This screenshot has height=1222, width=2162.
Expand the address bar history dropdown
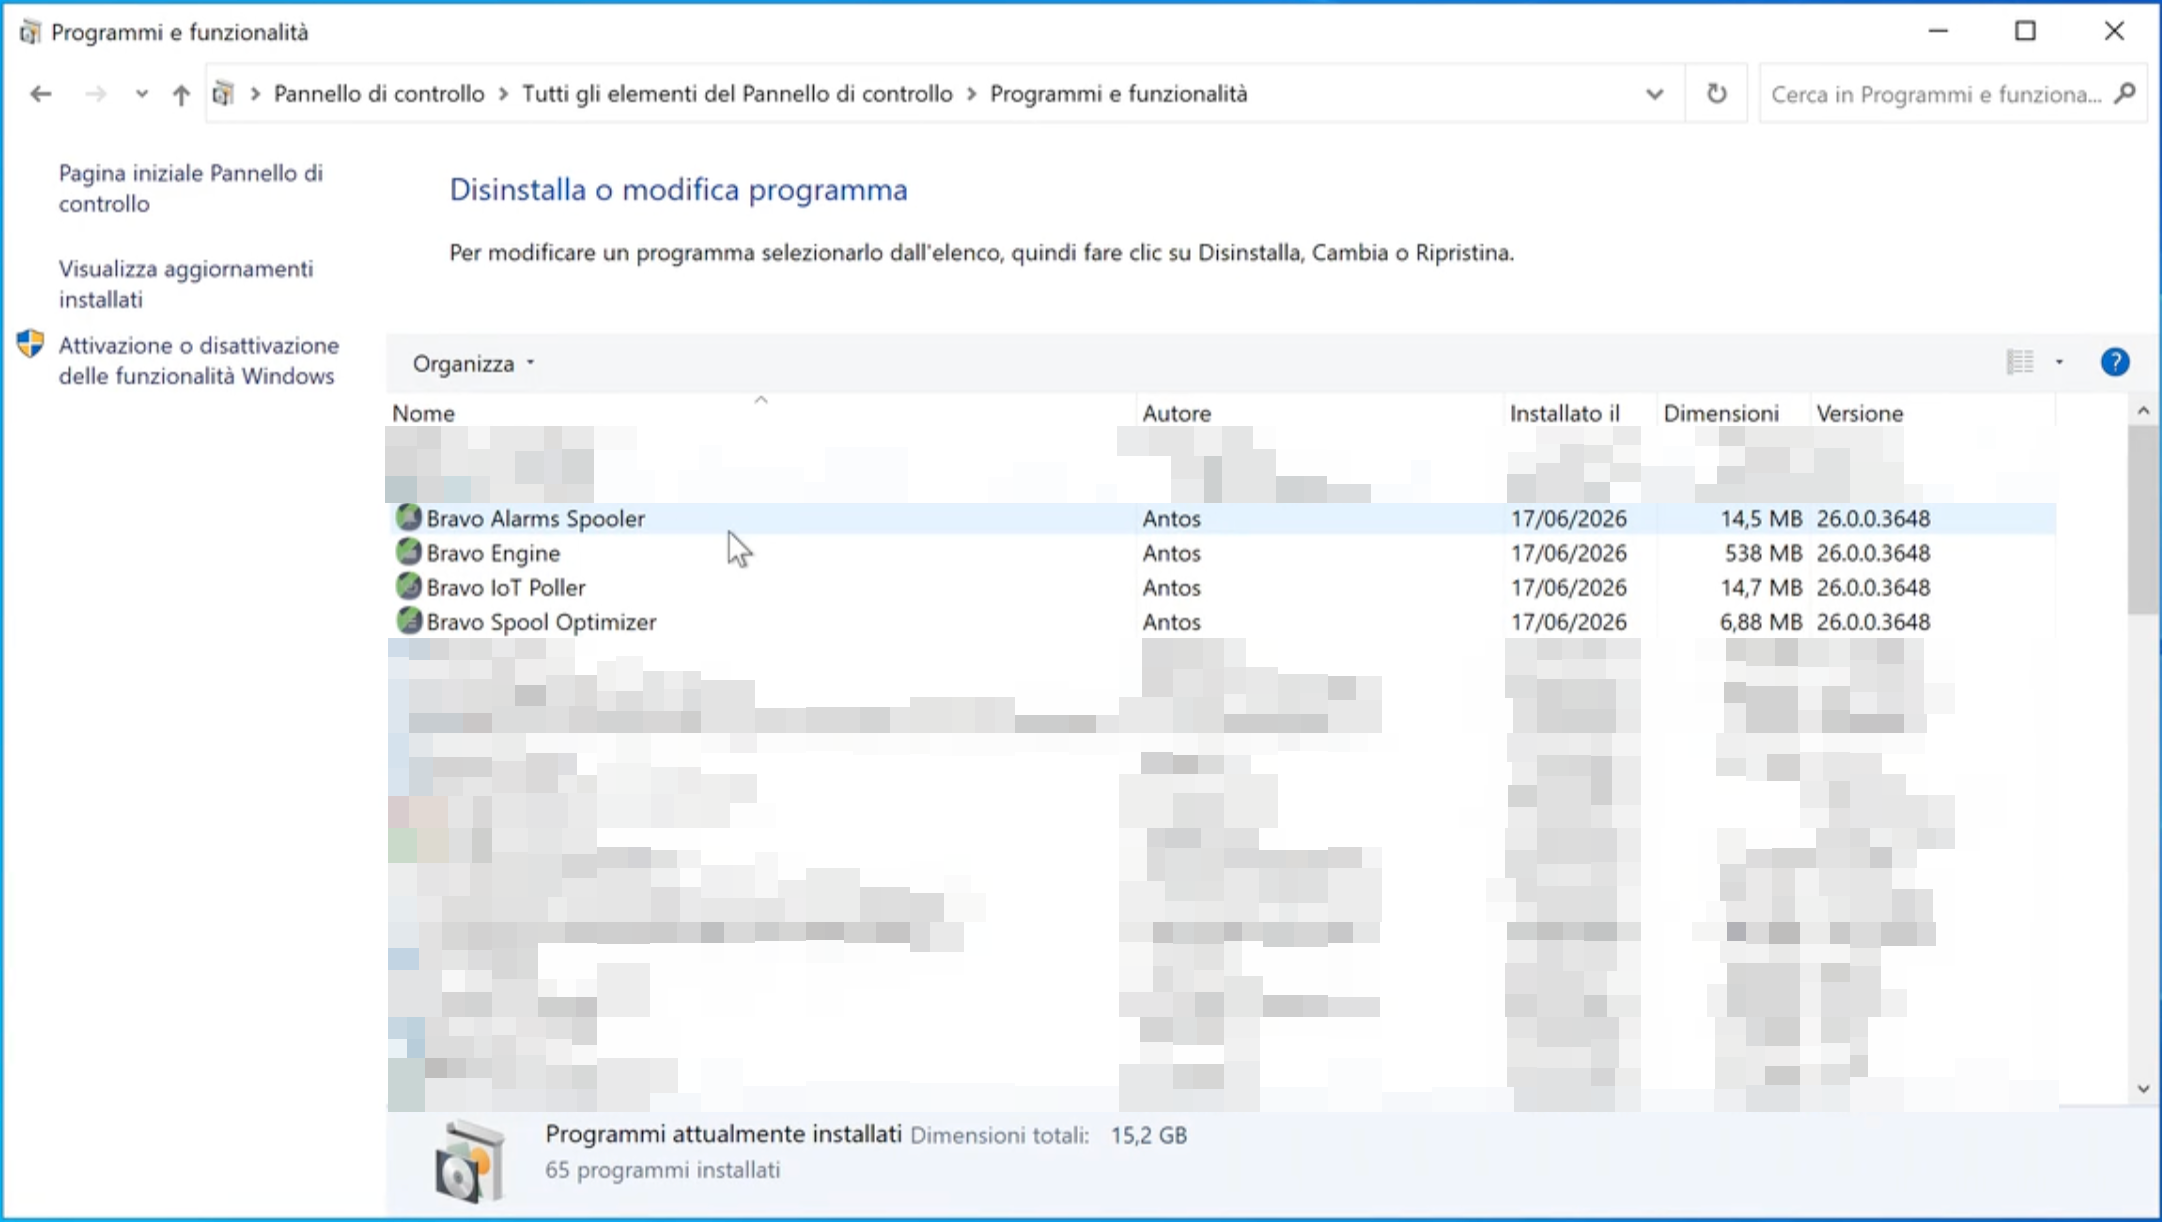pos(1654,94)
